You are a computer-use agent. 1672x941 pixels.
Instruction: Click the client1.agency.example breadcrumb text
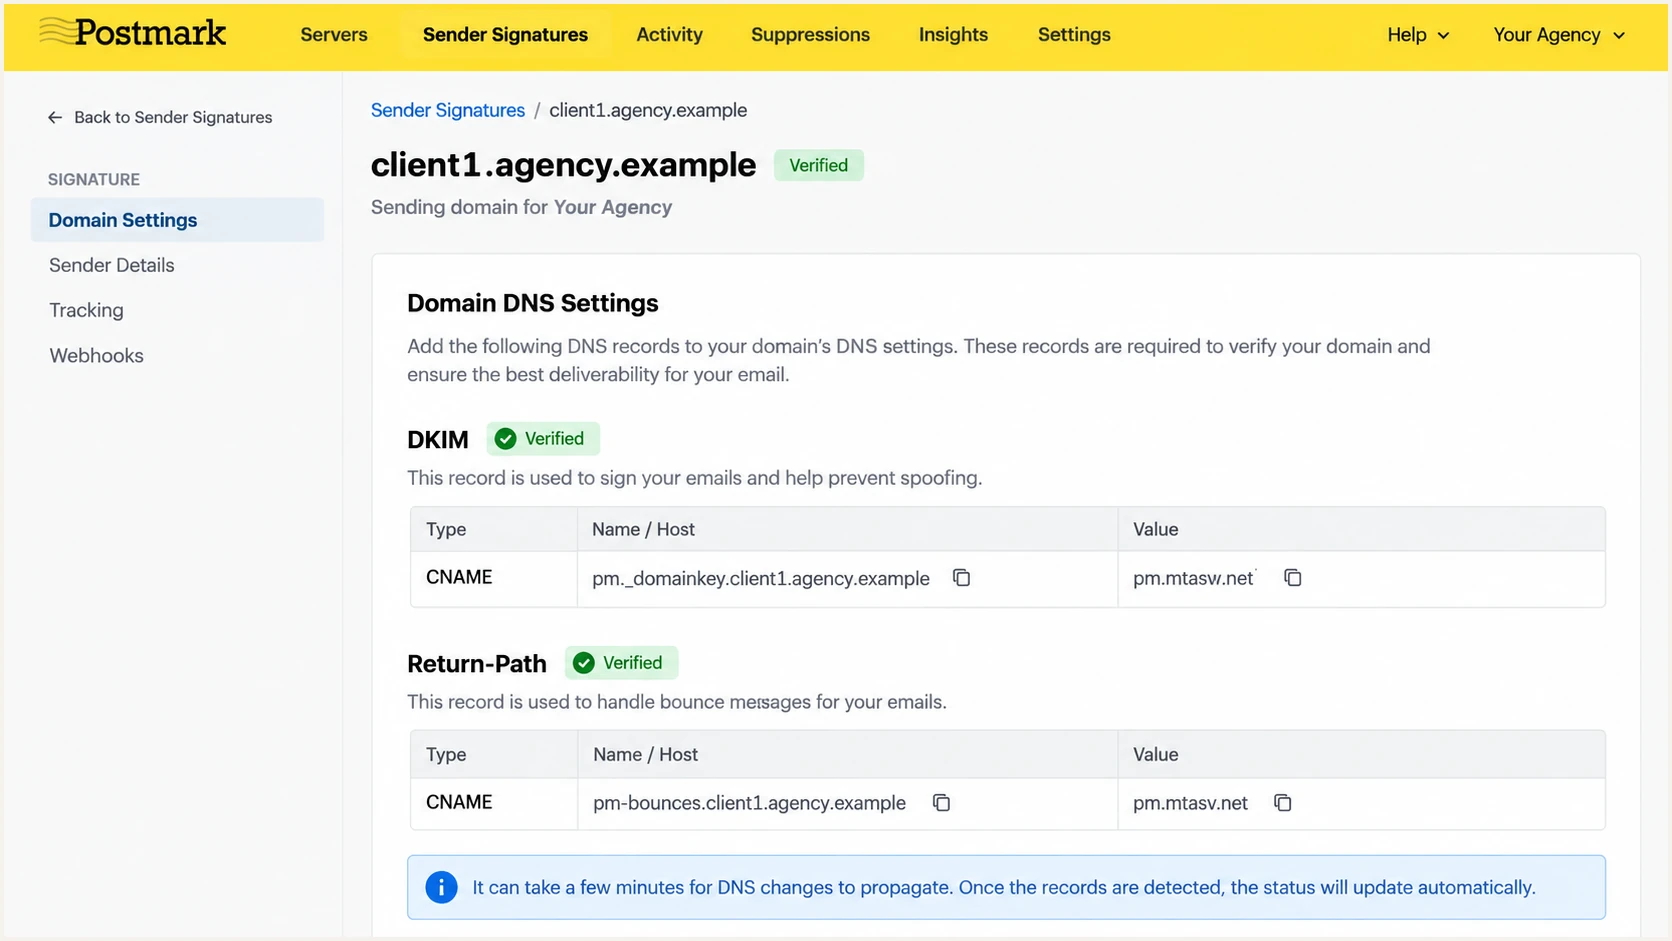(x=648, y=110)
